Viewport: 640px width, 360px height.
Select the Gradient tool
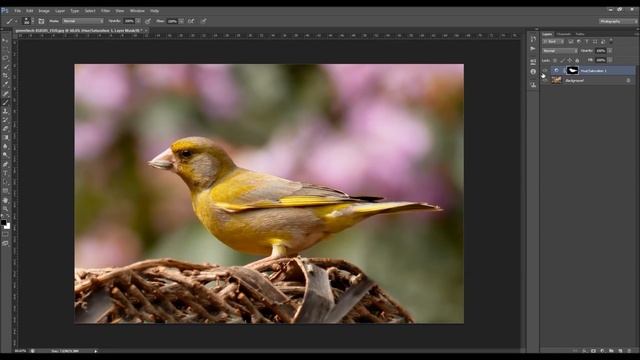(x=5, y=138)
